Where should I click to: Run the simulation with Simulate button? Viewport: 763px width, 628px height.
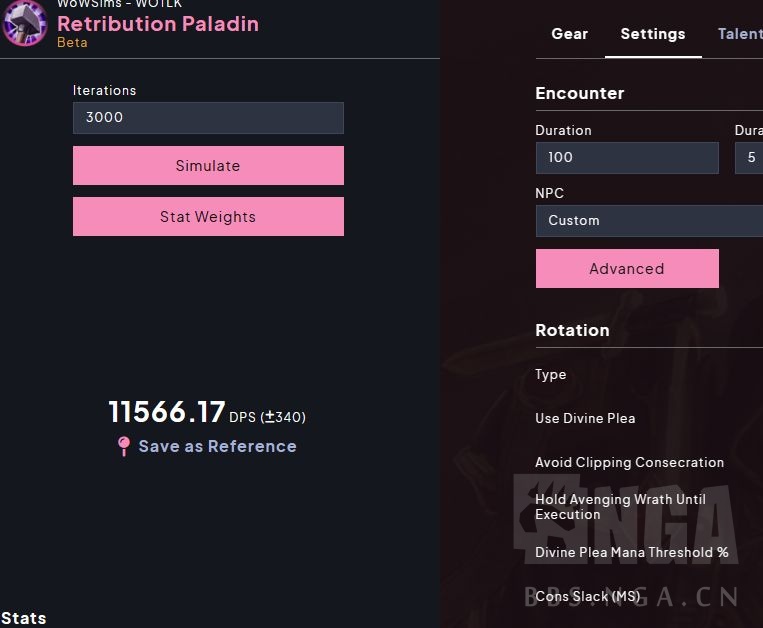(208, 166)
